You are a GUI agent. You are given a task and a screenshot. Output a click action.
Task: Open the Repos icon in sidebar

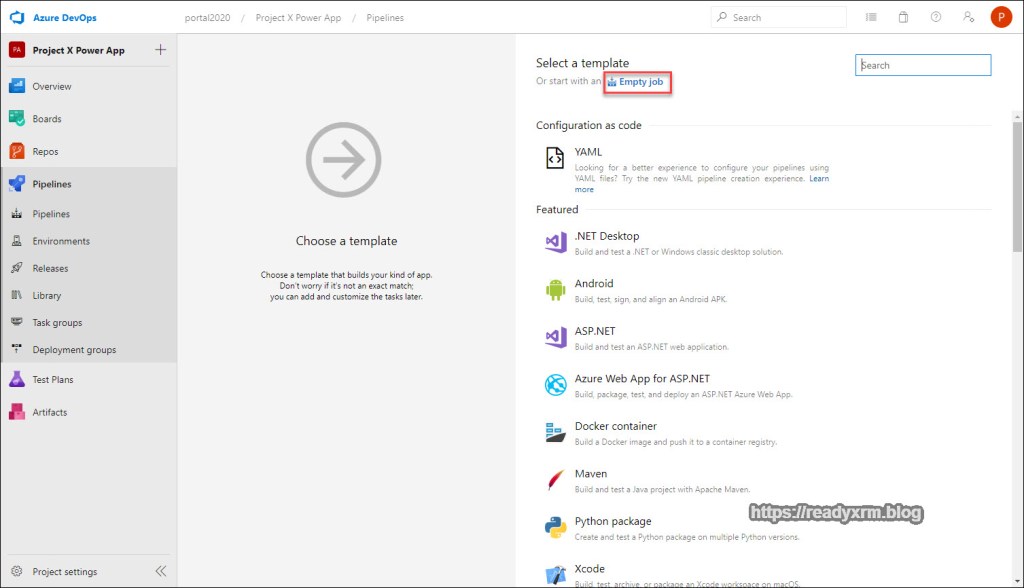tap(16, 152)
